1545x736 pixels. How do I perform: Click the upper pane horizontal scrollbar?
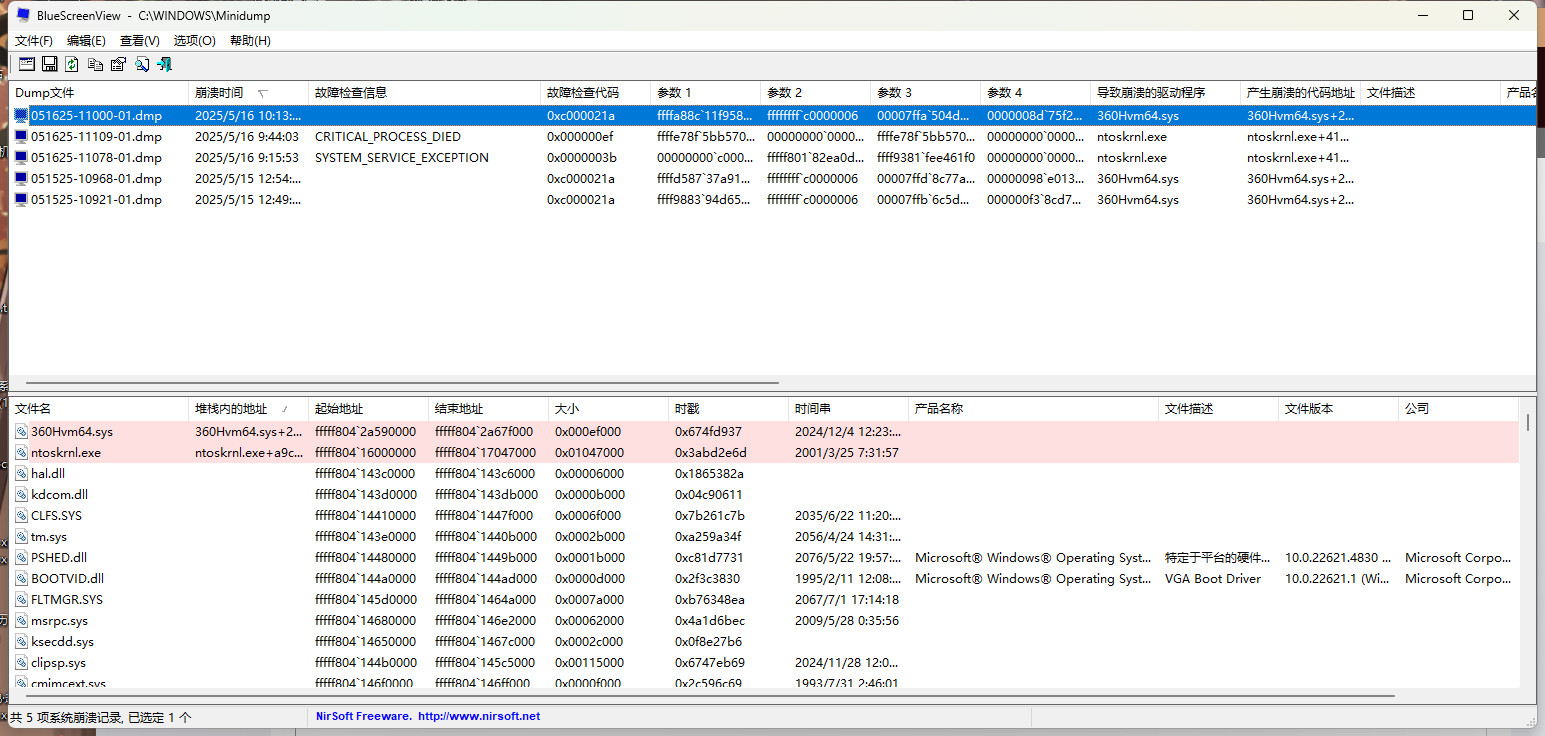(400, 383)
